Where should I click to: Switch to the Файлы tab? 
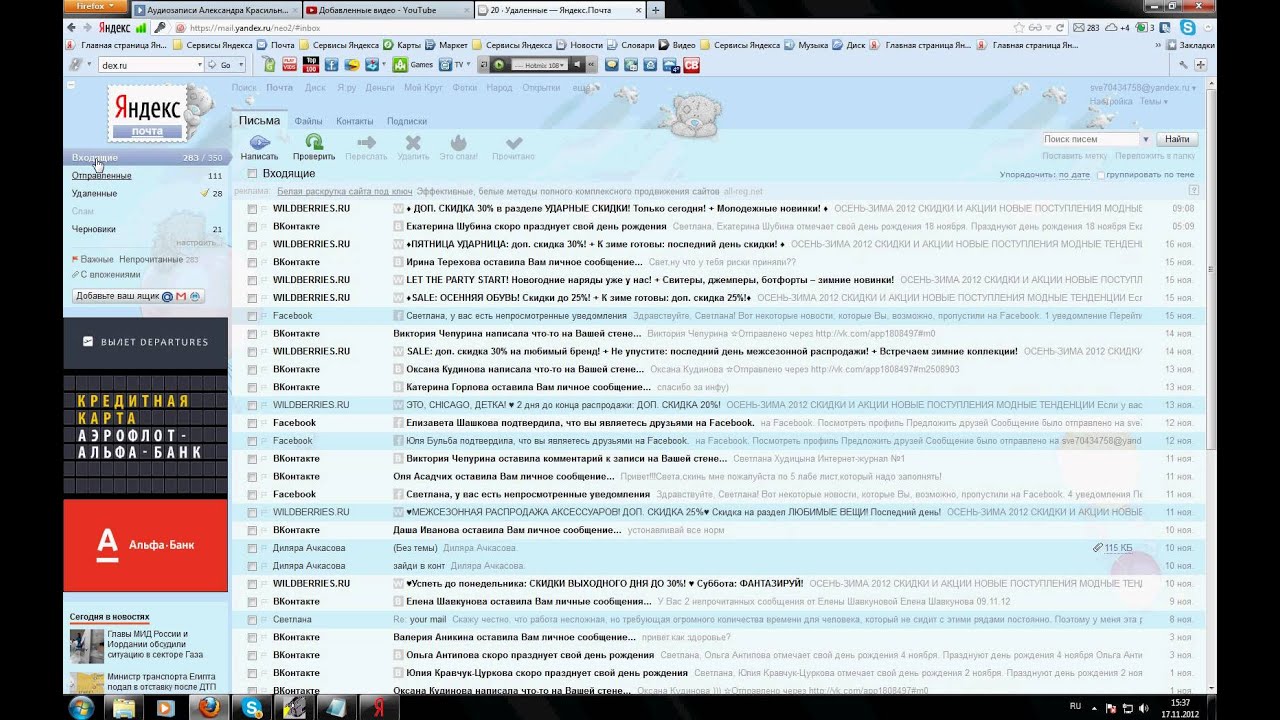(x=308, y=121)
